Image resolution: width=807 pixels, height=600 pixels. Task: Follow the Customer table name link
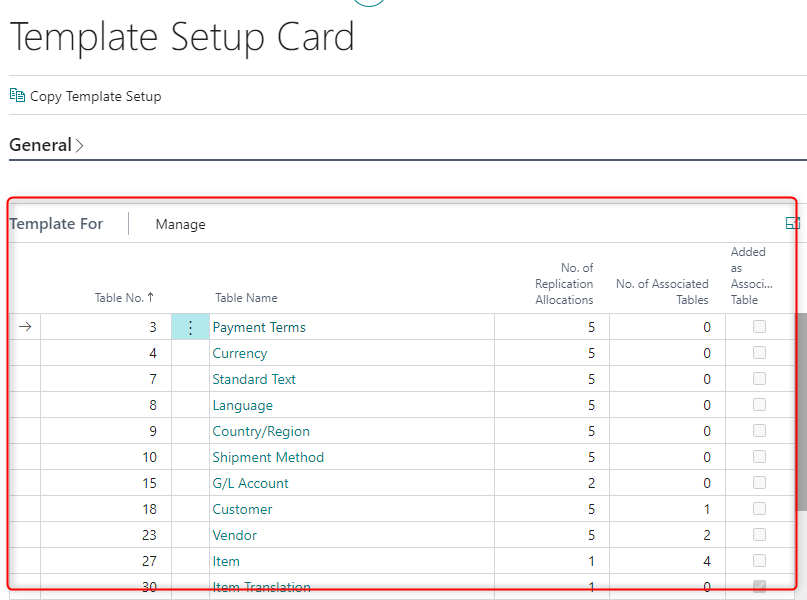tap(242, 508)
